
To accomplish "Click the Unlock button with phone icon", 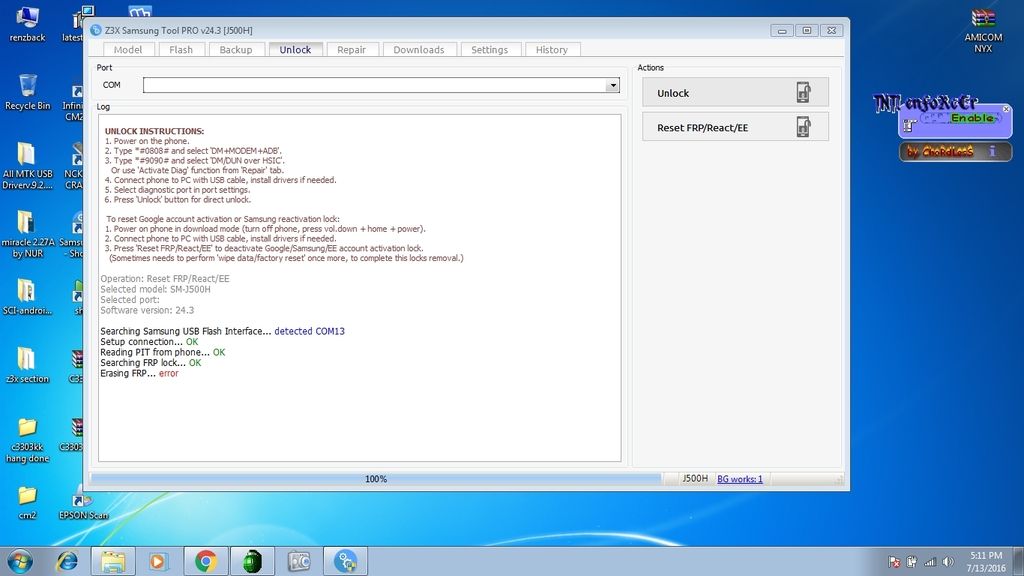I will [735, 93].
